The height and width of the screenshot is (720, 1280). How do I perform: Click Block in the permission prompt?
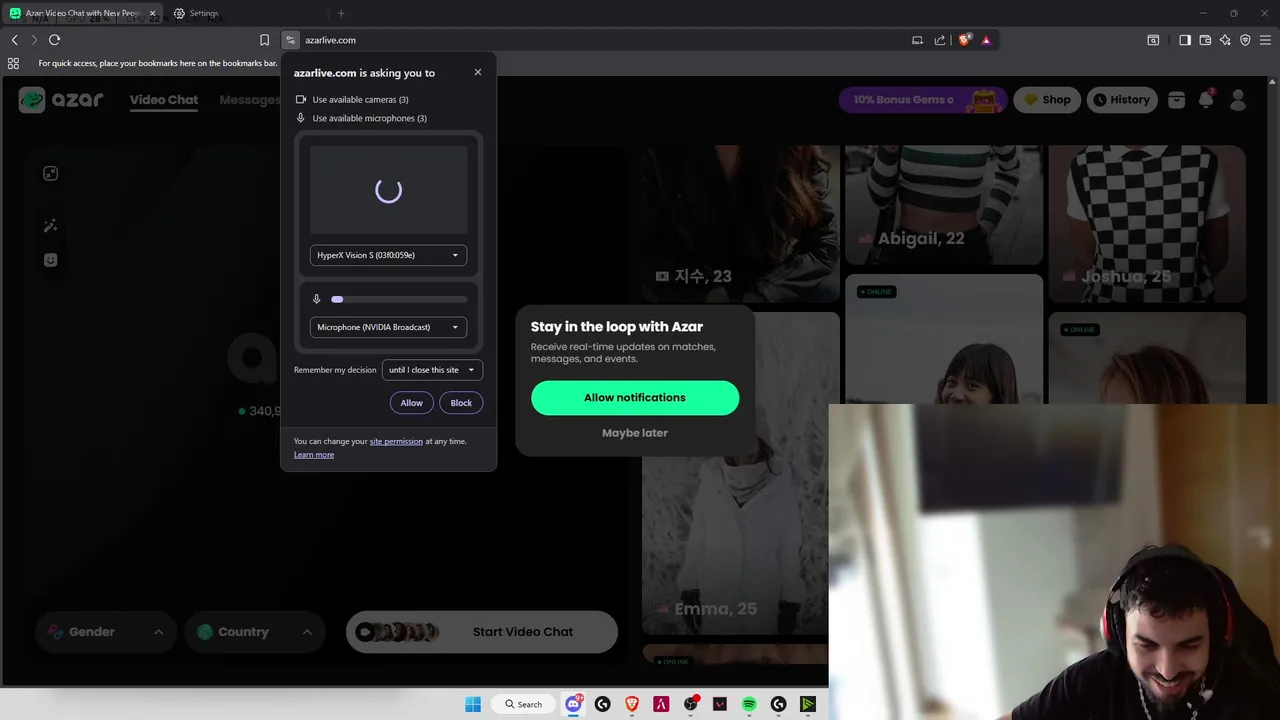pos(461,403)
